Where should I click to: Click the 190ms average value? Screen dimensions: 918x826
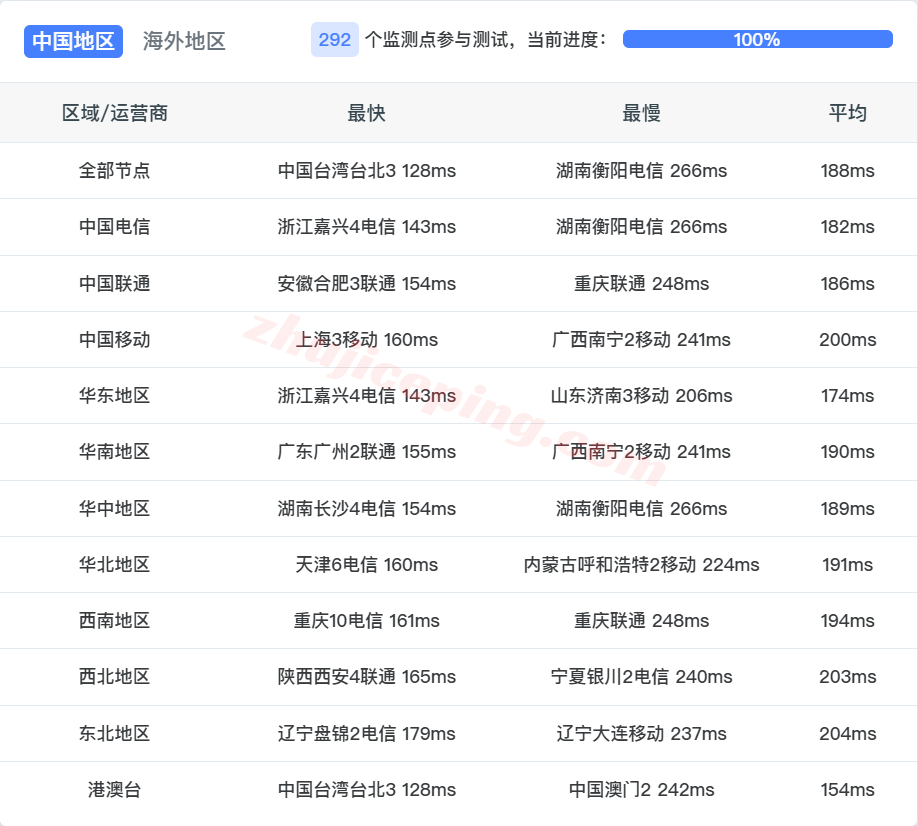[847, 452]
